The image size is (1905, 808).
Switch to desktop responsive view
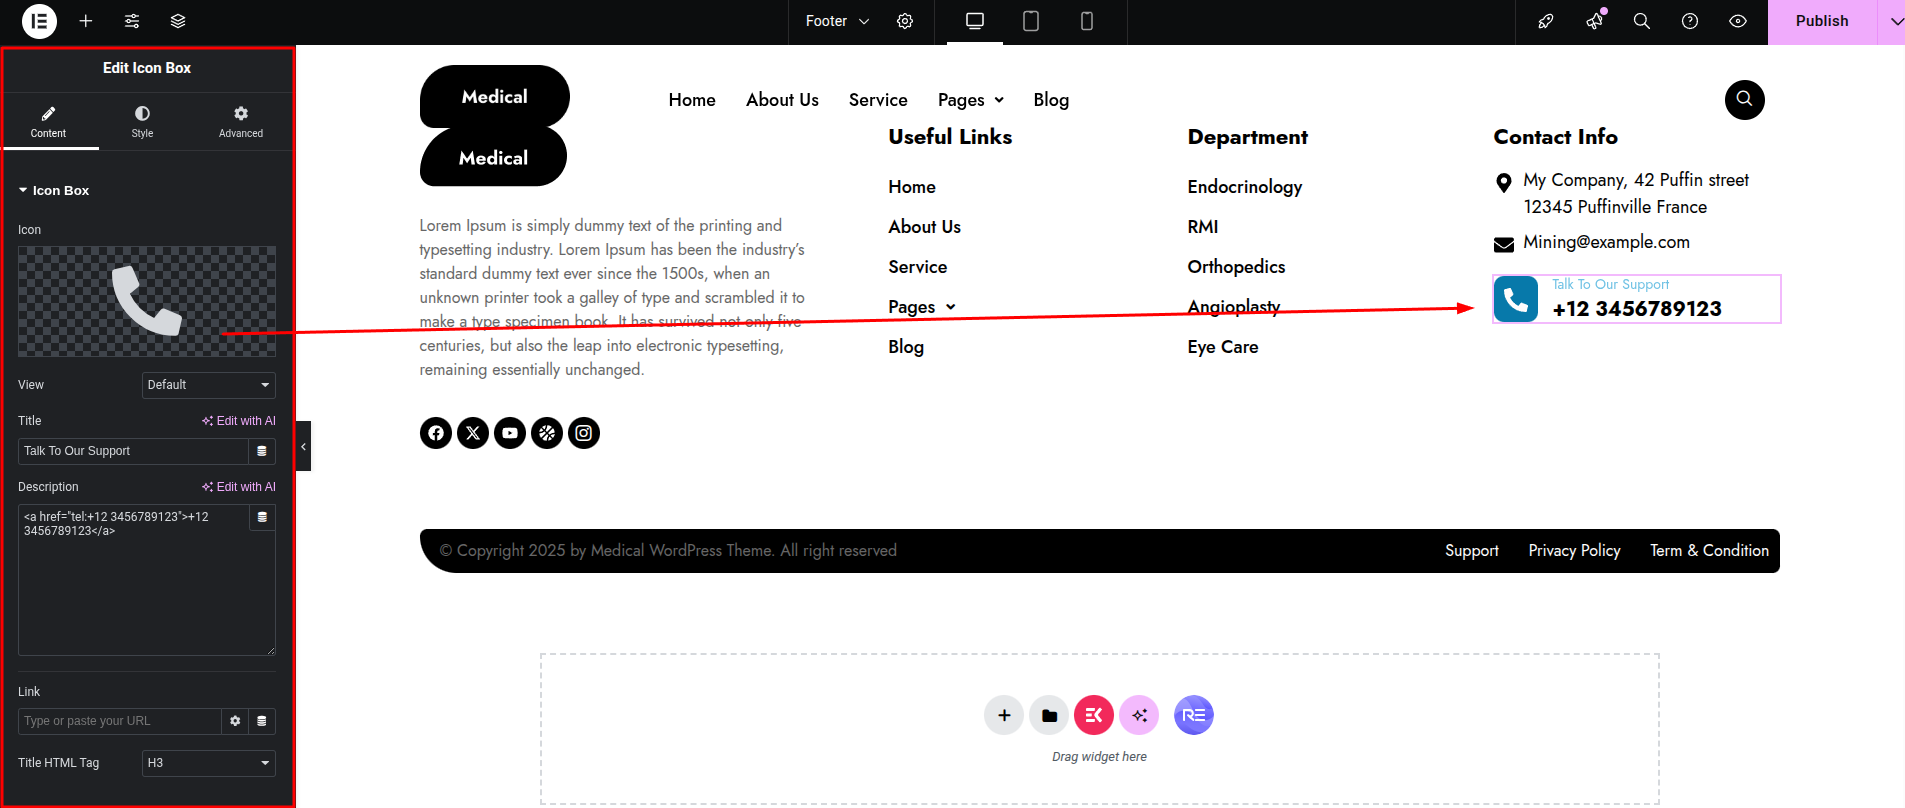click(975, 21)
